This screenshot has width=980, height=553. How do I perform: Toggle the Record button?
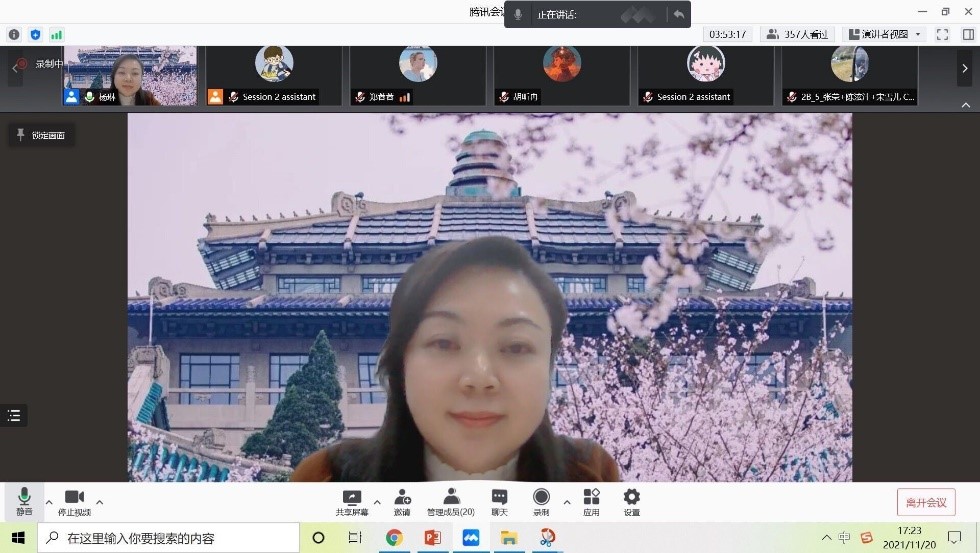(541, 501)
